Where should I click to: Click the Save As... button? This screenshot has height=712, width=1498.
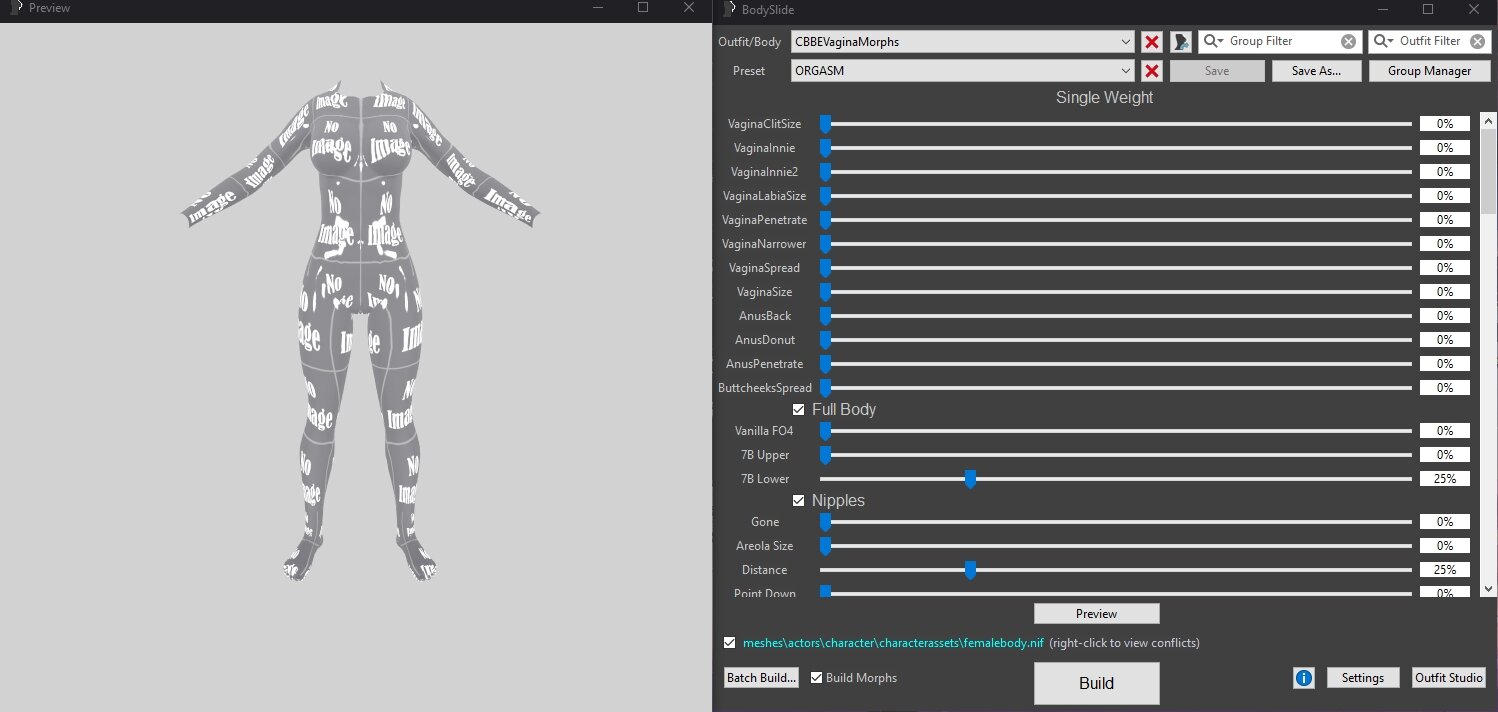[x=1317, y=71]
